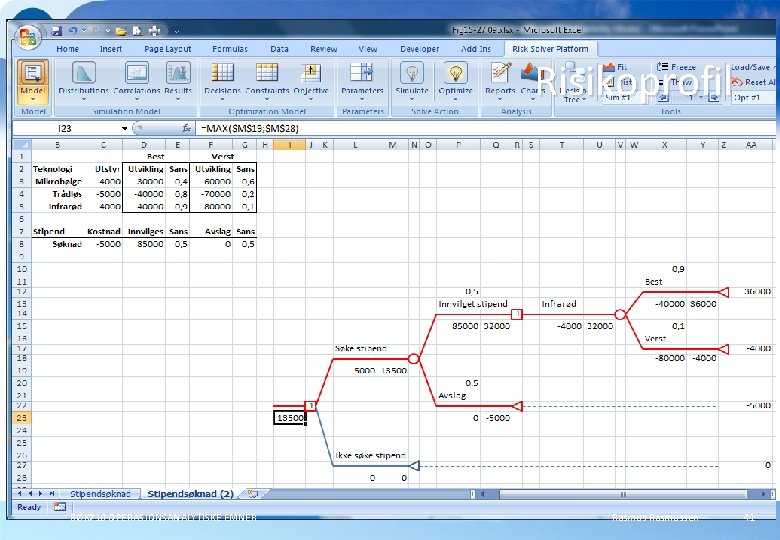Image resolution: width=780 pixels, height=540 pixels.
Task: Click in the formula bar showing =MAX
Action: click(x=485, y=128)
